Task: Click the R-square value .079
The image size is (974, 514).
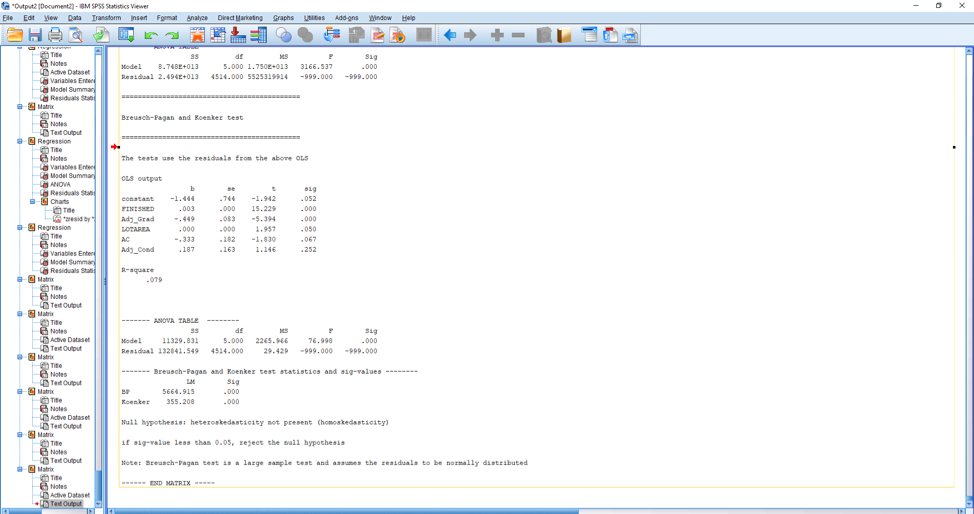Action: click(x=154, y=280)
